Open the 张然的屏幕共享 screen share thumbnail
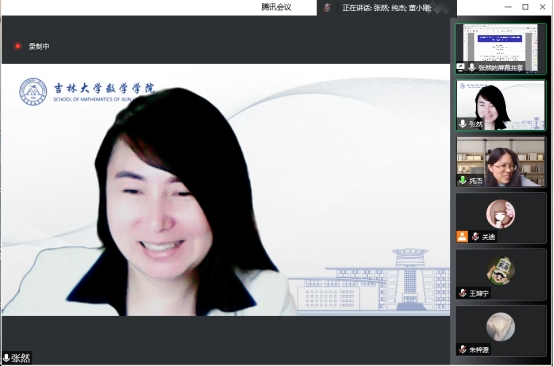This screenshot has height=366, width=554. click(500, 49)
